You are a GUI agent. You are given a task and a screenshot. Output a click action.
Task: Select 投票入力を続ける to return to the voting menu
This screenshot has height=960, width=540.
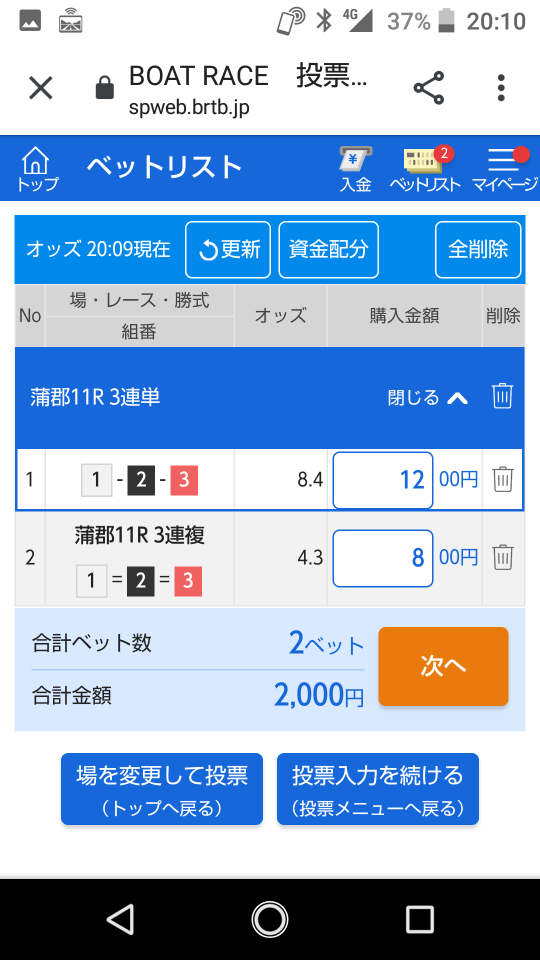378,789
